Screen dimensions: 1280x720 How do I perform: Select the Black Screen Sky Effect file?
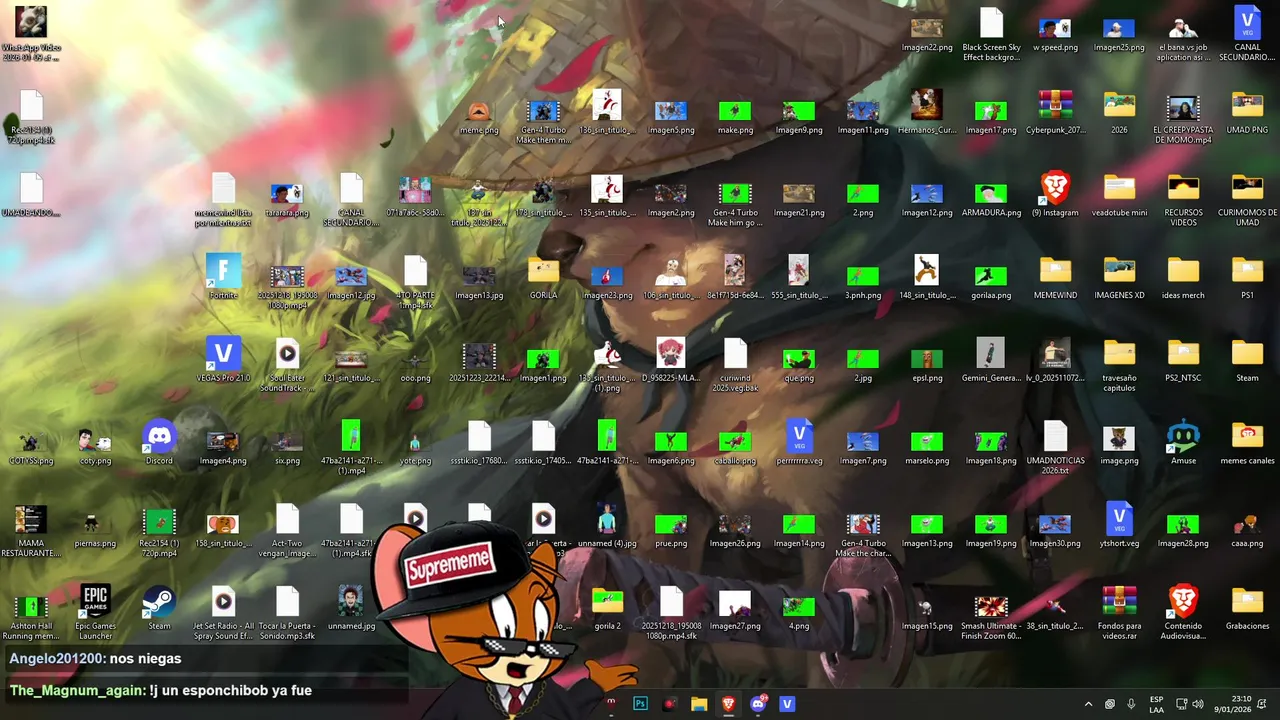[991, 34]
